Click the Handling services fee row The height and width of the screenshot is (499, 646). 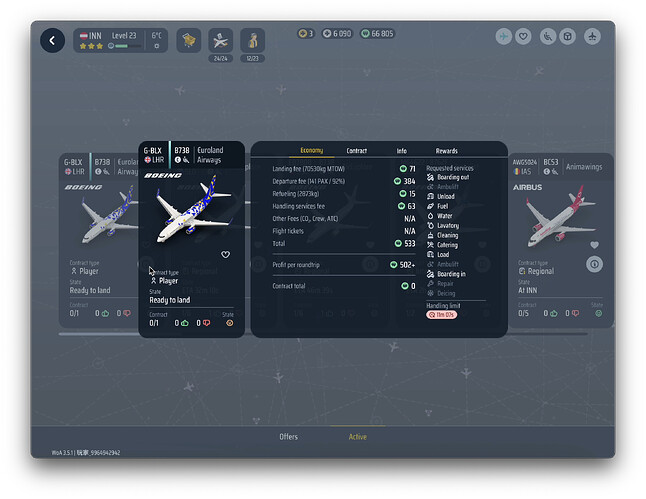344,206
